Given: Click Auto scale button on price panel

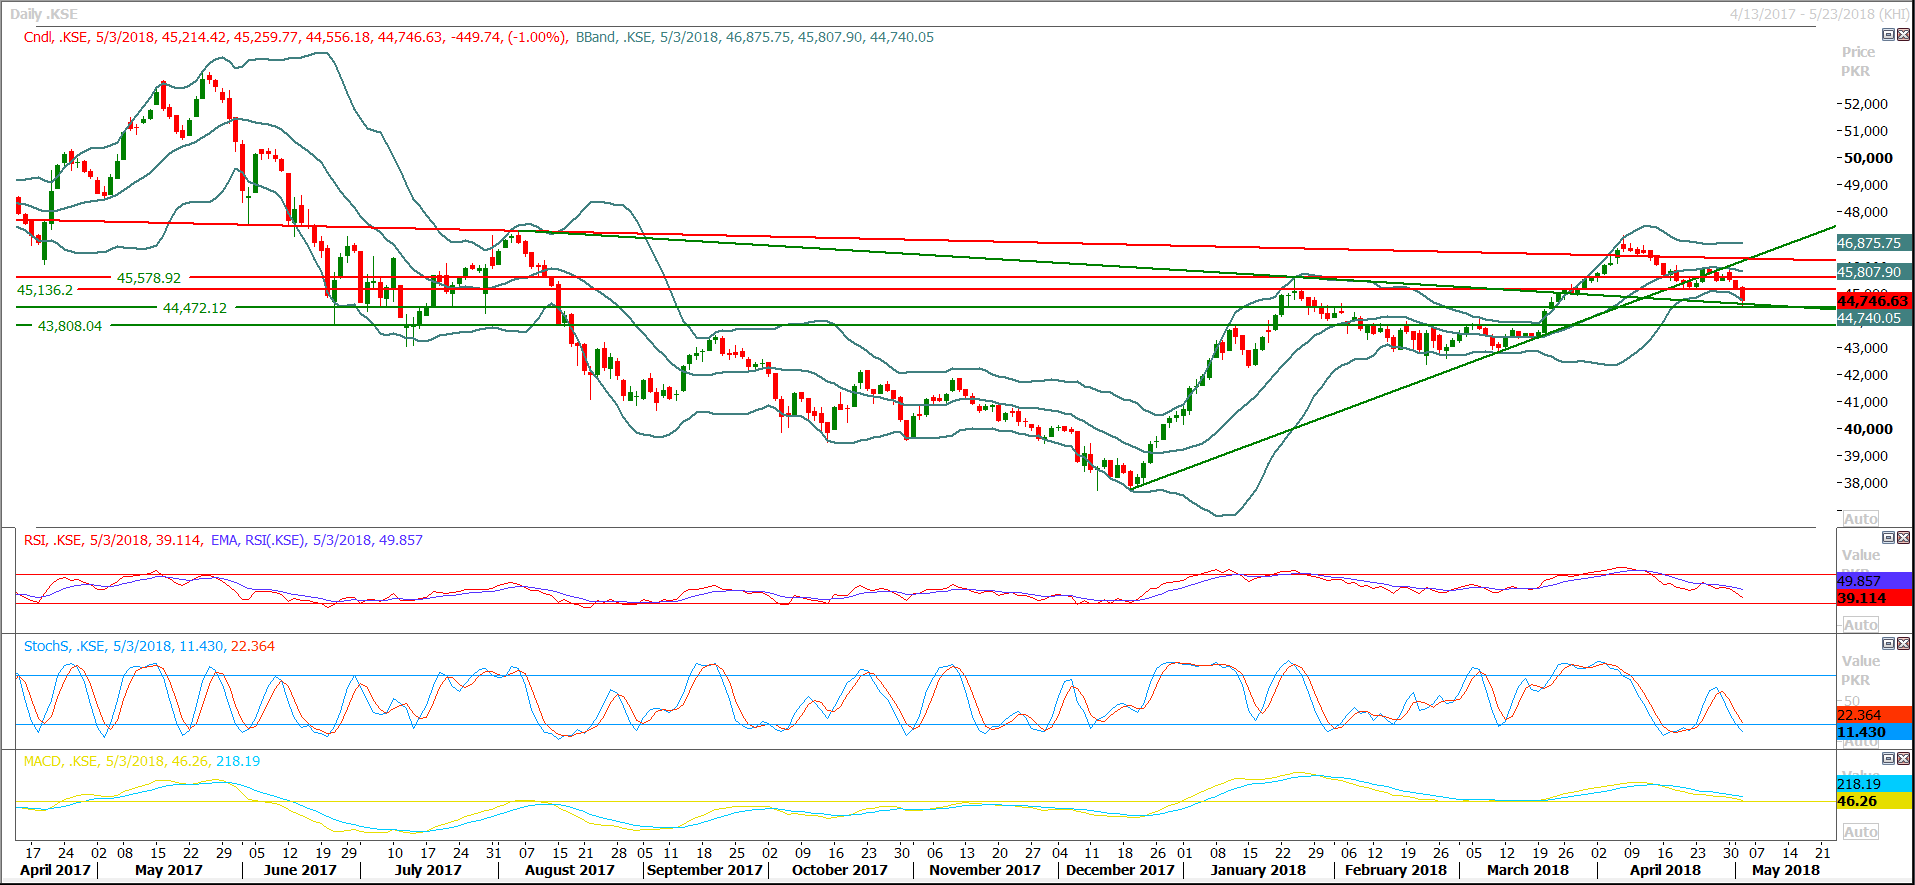Looking at the screenshot, I should coord(1861,519).
